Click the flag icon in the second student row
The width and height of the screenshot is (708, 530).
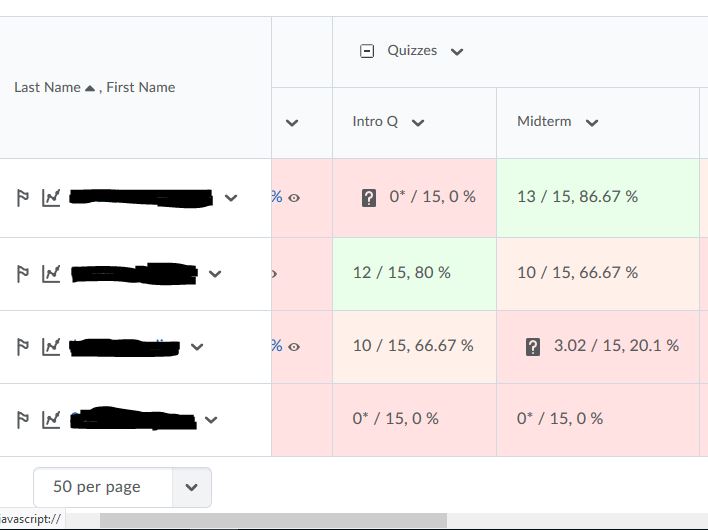(x=23, y=273)
